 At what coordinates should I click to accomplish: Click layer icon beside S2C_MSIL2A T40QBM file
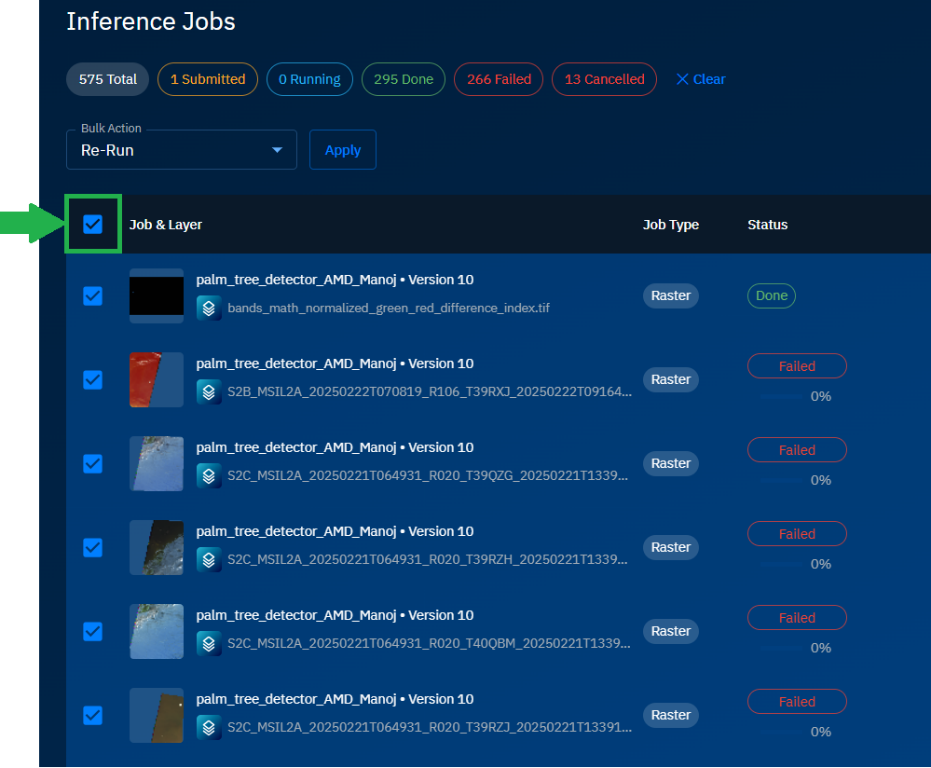[x=208, y=643]
